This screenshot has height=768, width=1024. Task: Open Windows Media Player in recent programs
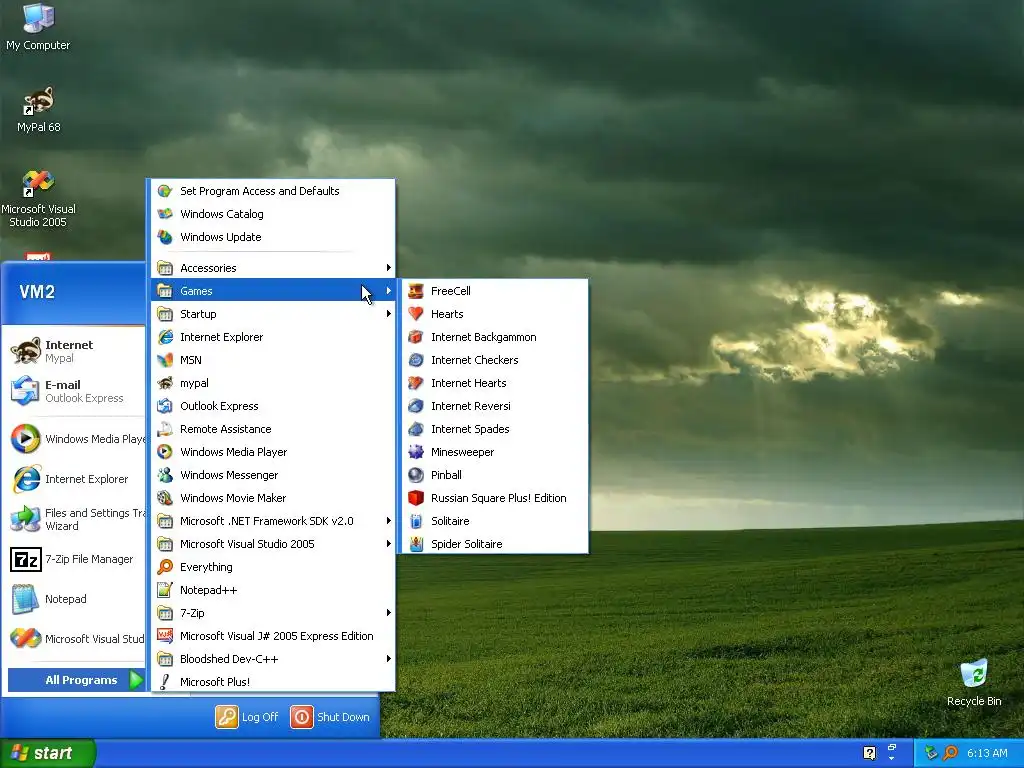point(75,439)
